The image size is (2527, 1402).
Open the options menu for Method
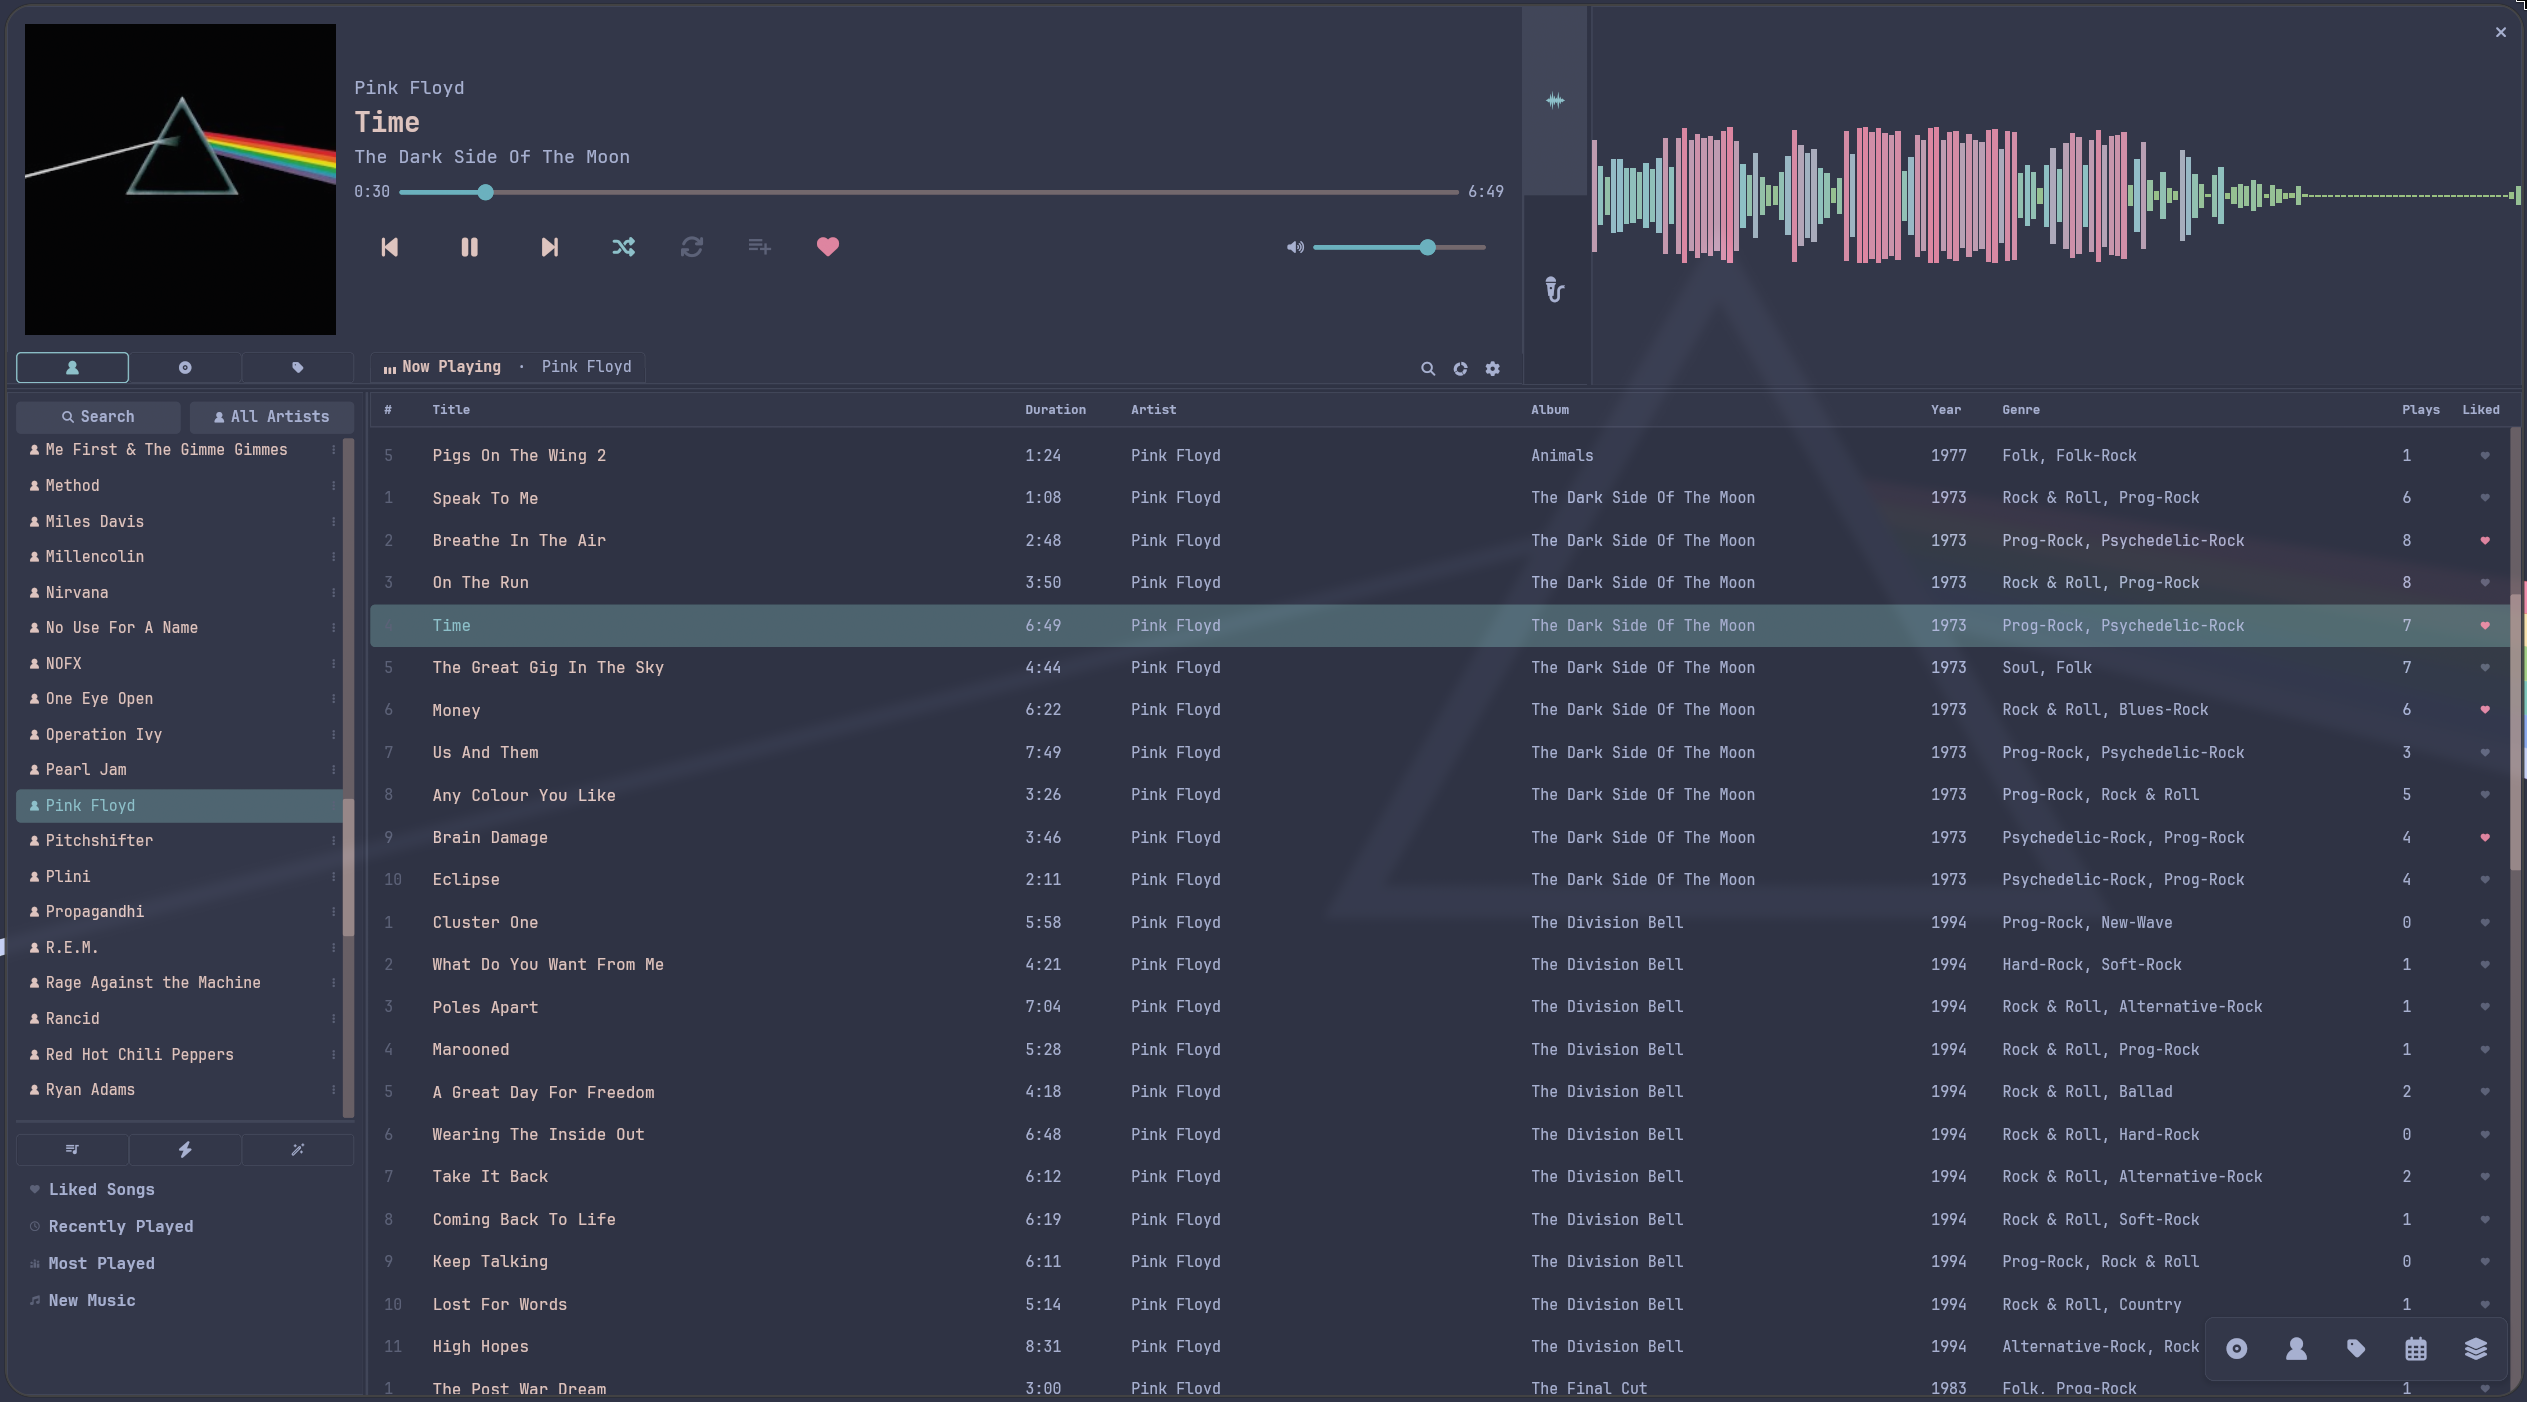334,486
